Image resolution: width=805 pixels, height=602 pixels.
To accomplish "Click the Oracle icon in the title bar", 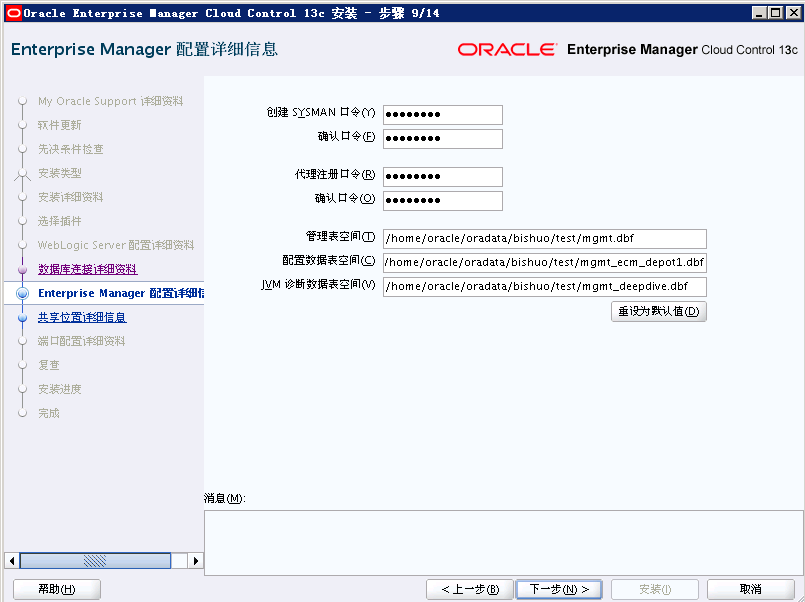I will 14,13.
